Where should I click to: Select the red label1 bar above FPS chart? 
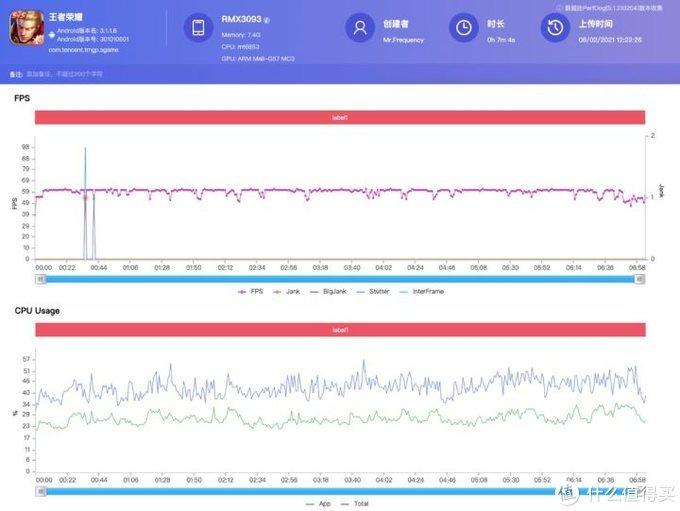[x=340, y=117]
